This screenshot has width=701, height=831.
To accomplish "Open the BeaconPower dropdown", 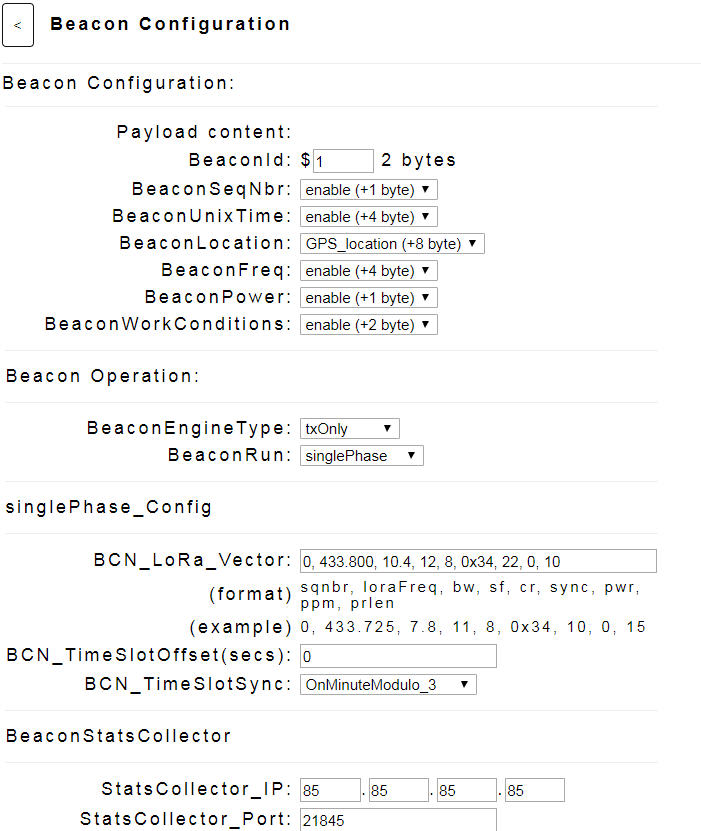I will pyautogui.click(x=369, y=298).
